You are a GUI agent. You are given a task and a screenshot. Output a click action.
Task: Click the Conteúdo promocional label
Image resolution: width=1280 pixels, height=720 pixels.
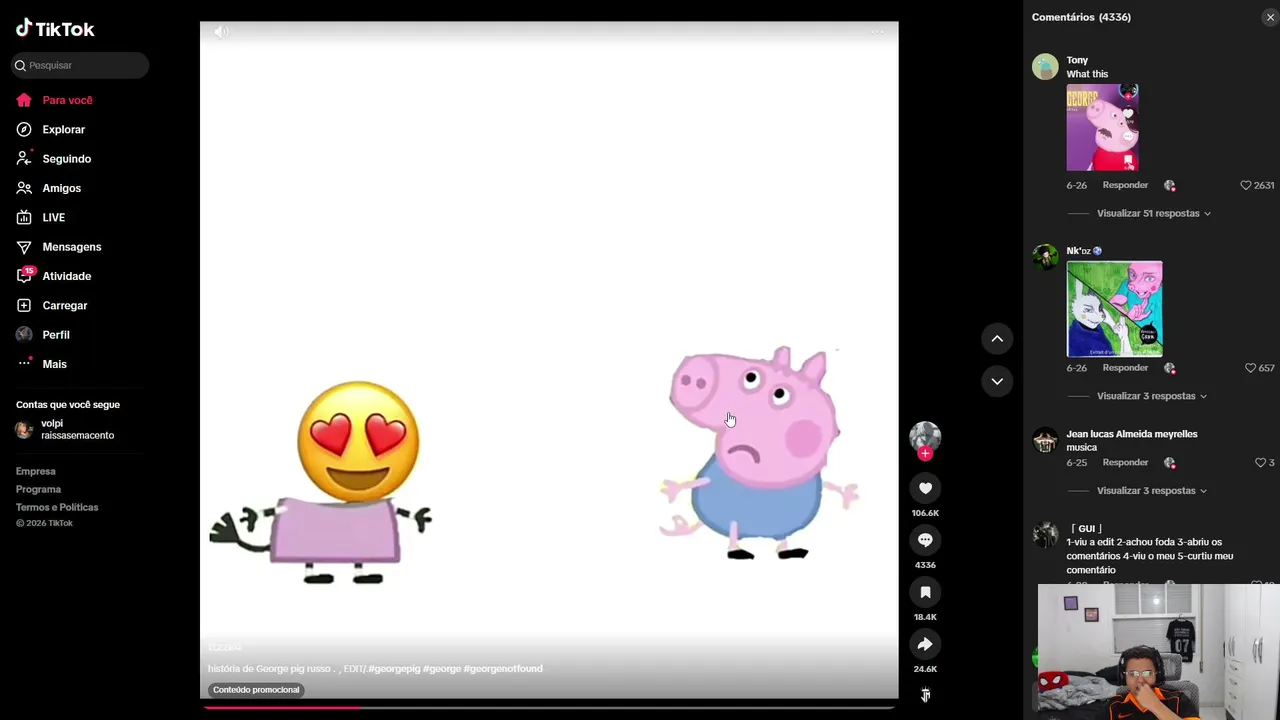pos(256,690)
